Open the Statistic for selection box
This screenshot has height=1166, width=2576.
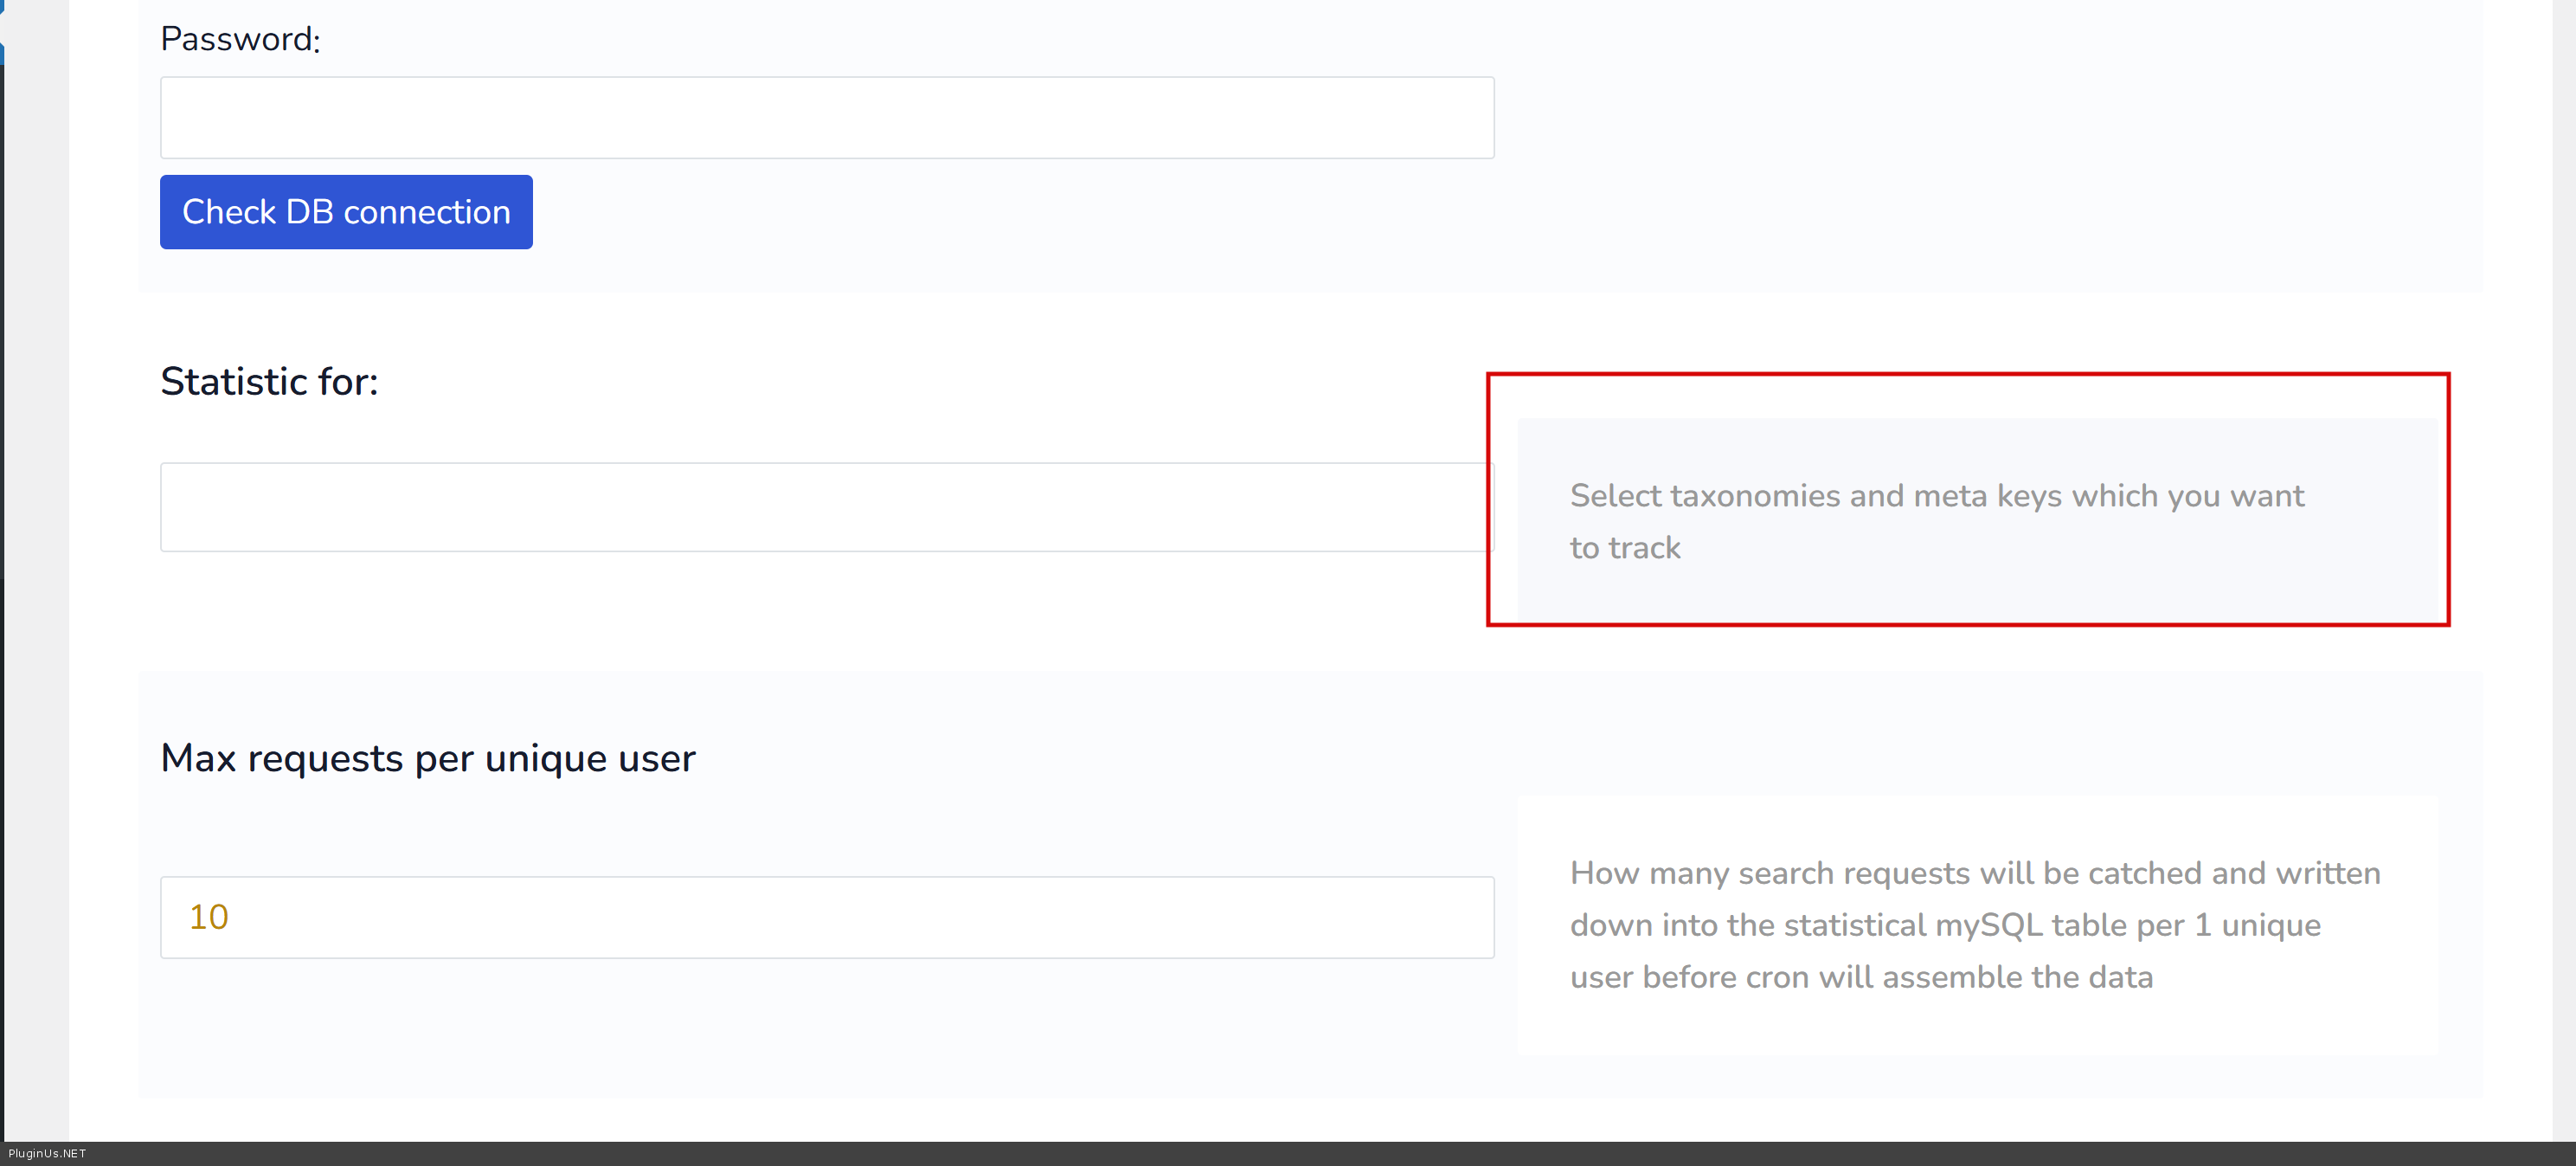pyautogui.click(x=826, y=507)
